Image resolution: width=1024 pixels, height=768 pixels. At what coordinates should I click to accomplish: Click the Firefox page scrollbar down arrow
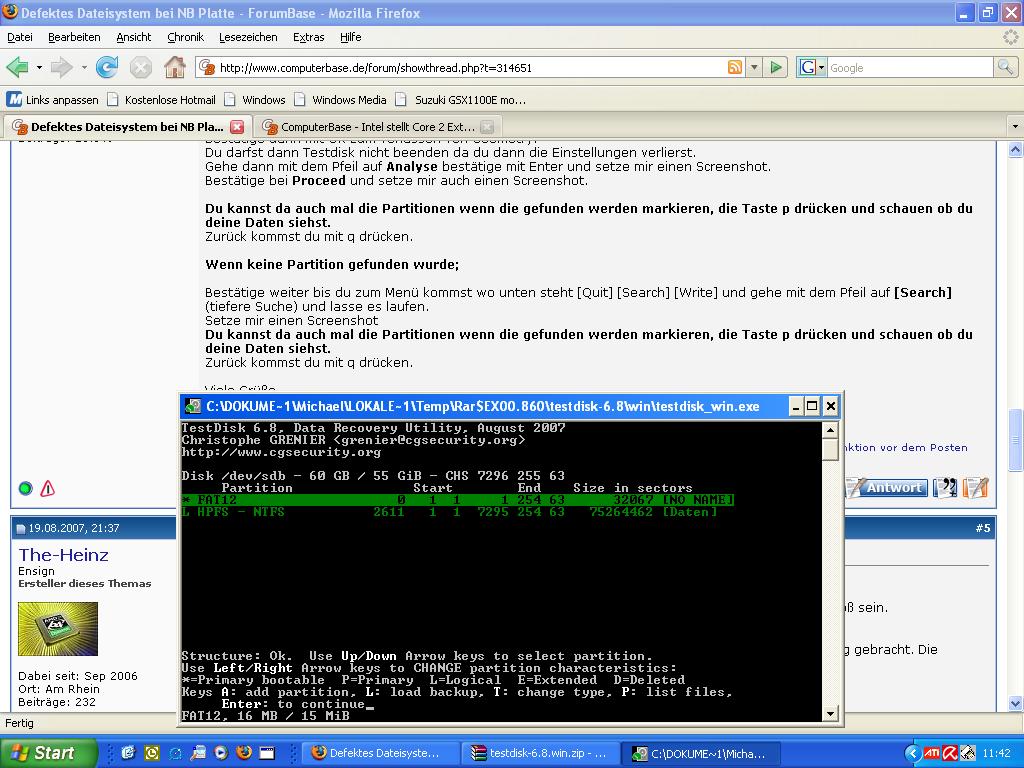click(x=1016, y=703)
